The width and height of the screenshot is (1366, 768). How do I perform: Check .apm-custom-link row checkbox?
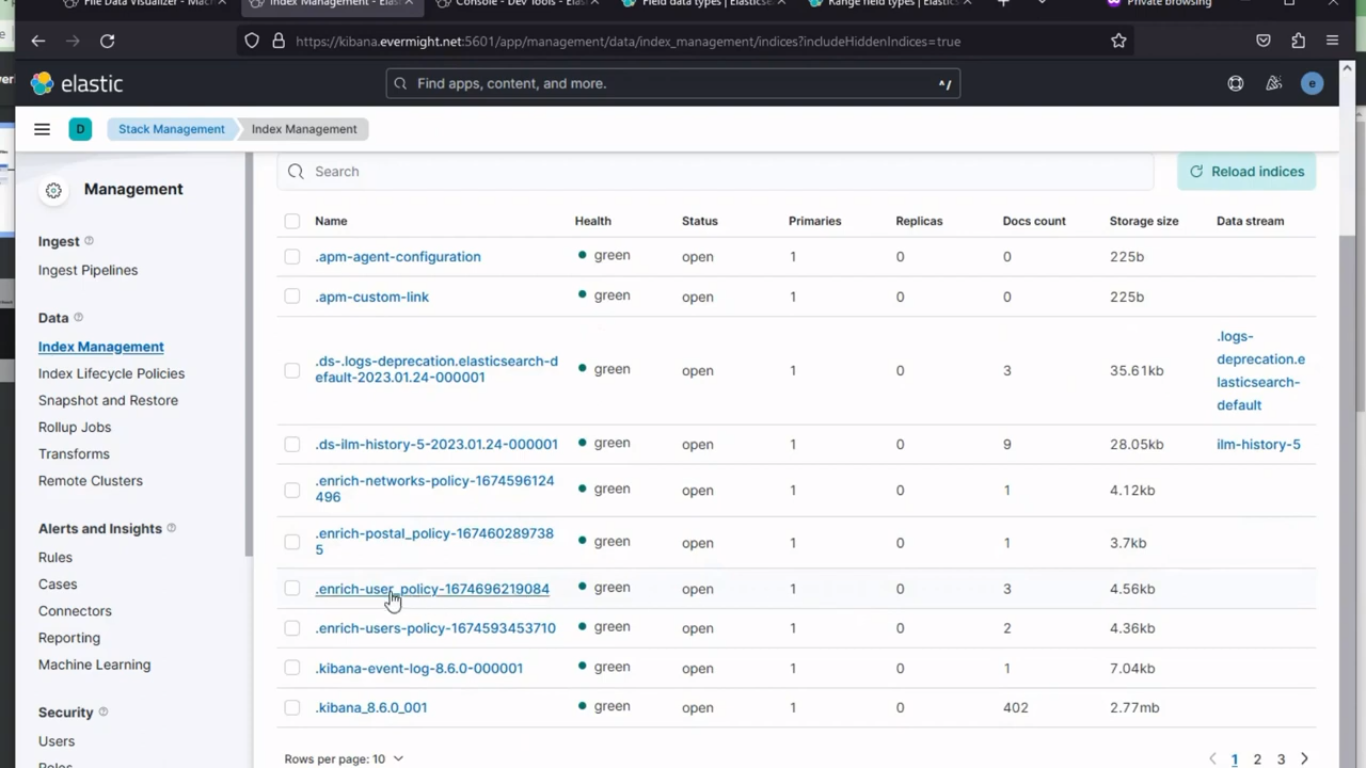coord(292,296)
